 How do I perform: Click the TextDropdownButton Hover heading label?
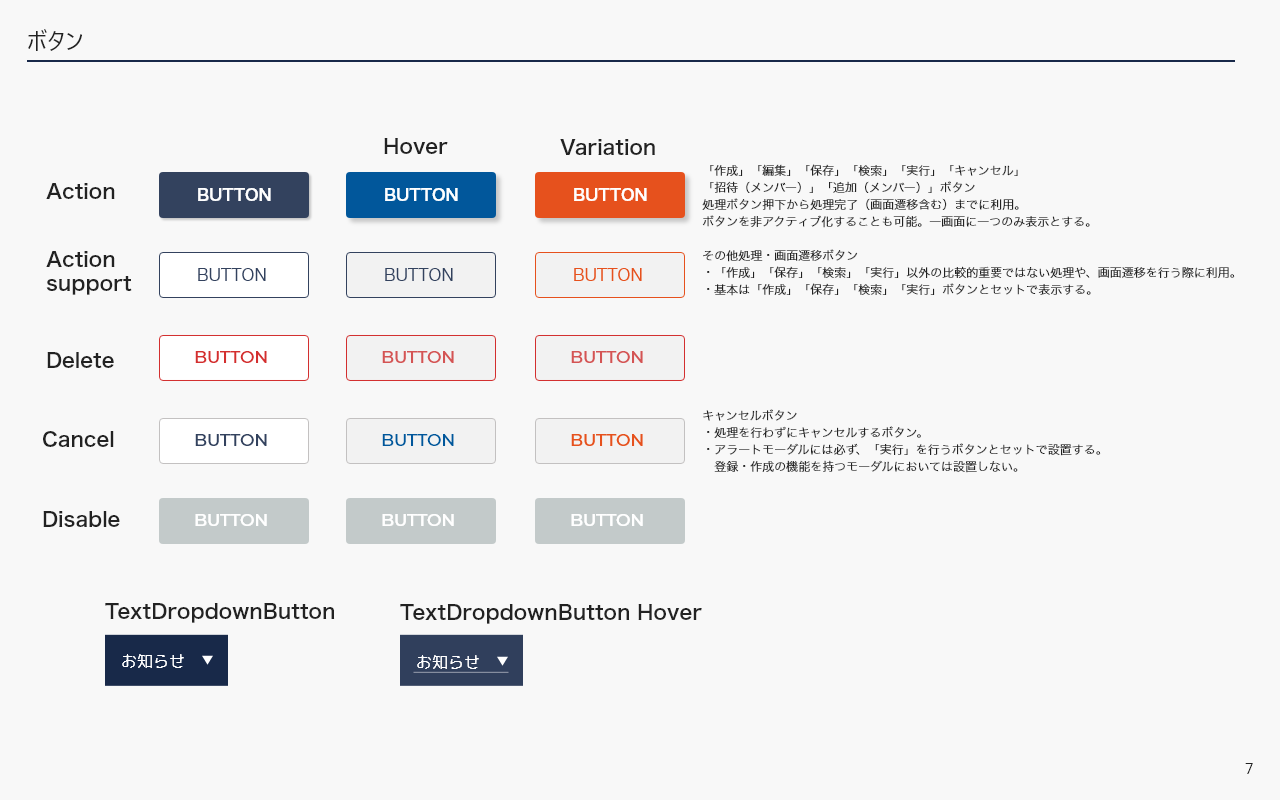pyautogui.click(x=550, y=612)
